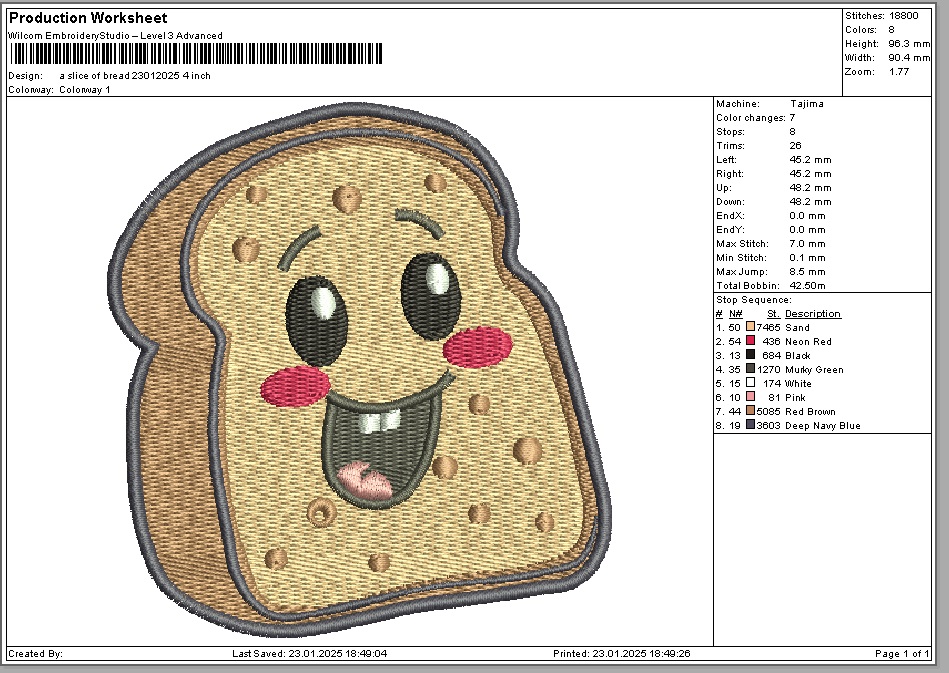
Task: Click the 'Stops:' value 8
Action: point(792,131)
